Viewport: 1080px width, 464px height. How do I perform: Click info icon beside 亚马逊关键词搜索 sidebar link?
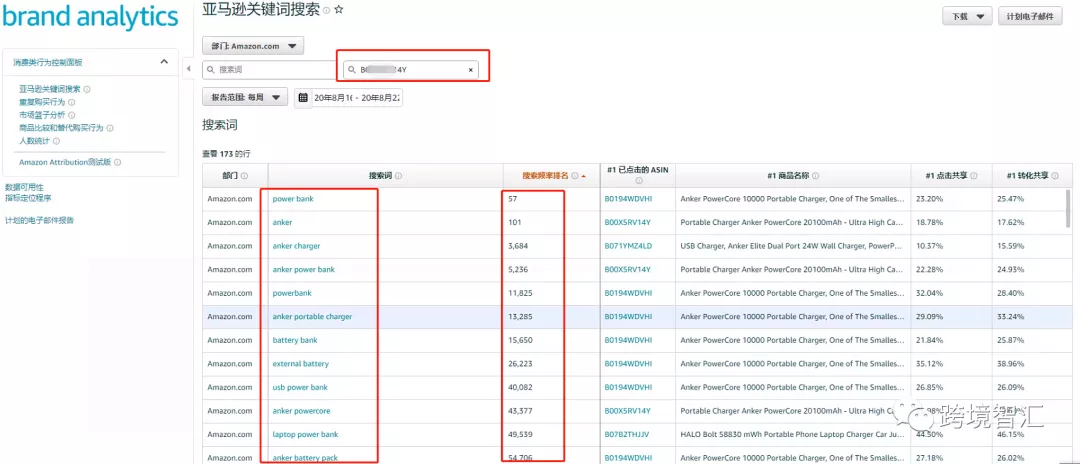87,89
